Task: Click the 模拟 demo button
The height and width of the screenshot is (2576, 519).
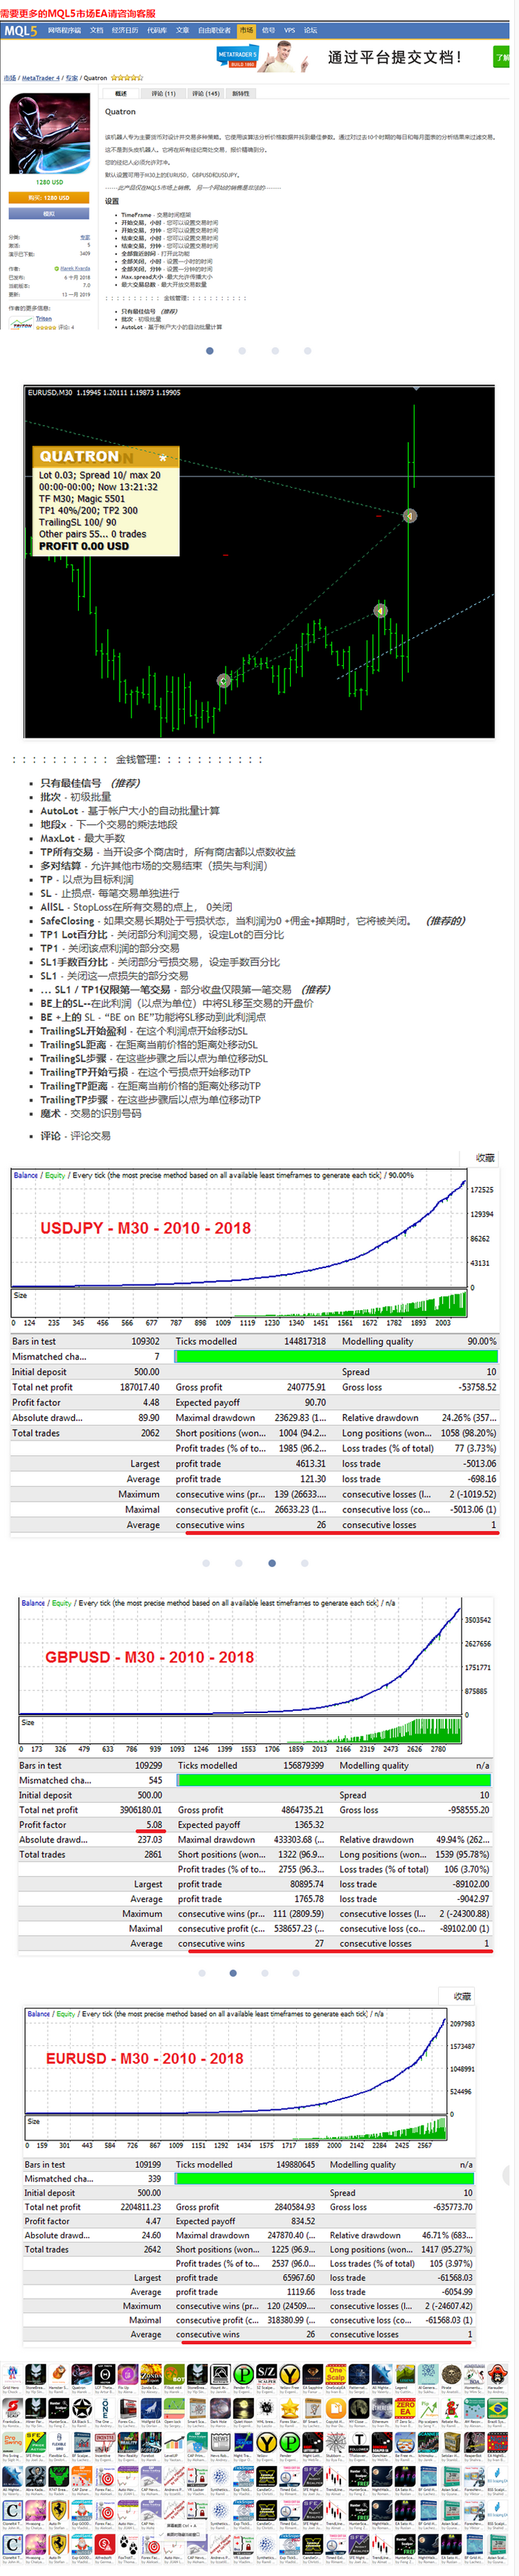Action: tap(49, 213)
